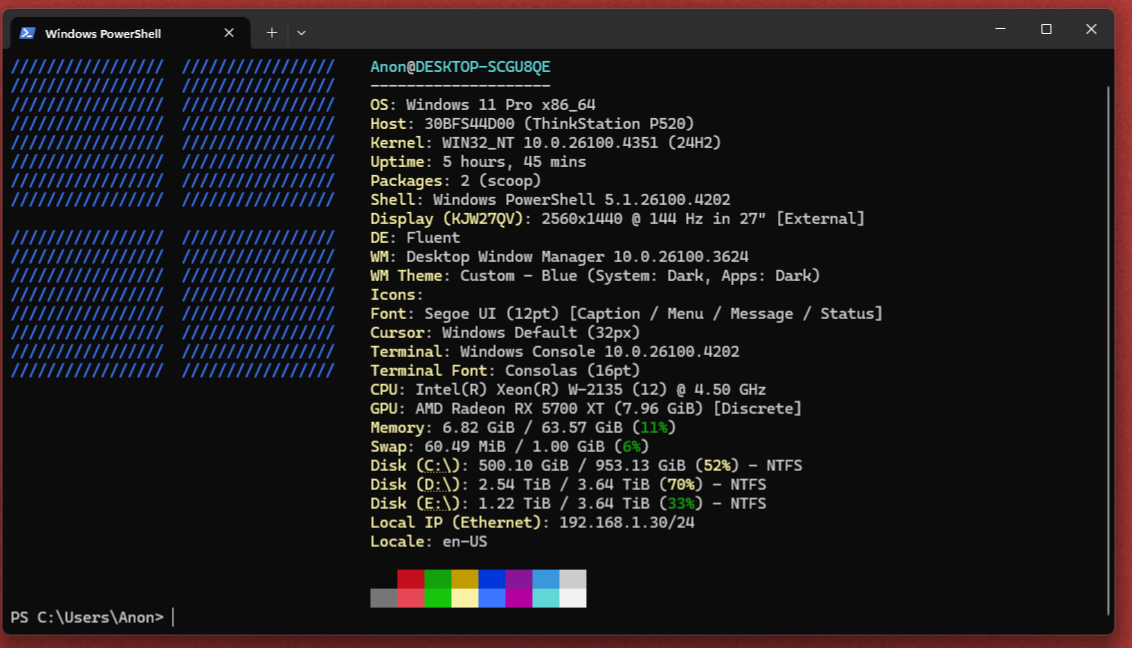1132x648 pixels.
Task: Click the Local IP 192.168.1.30/24 value
Action: (627, 523)
